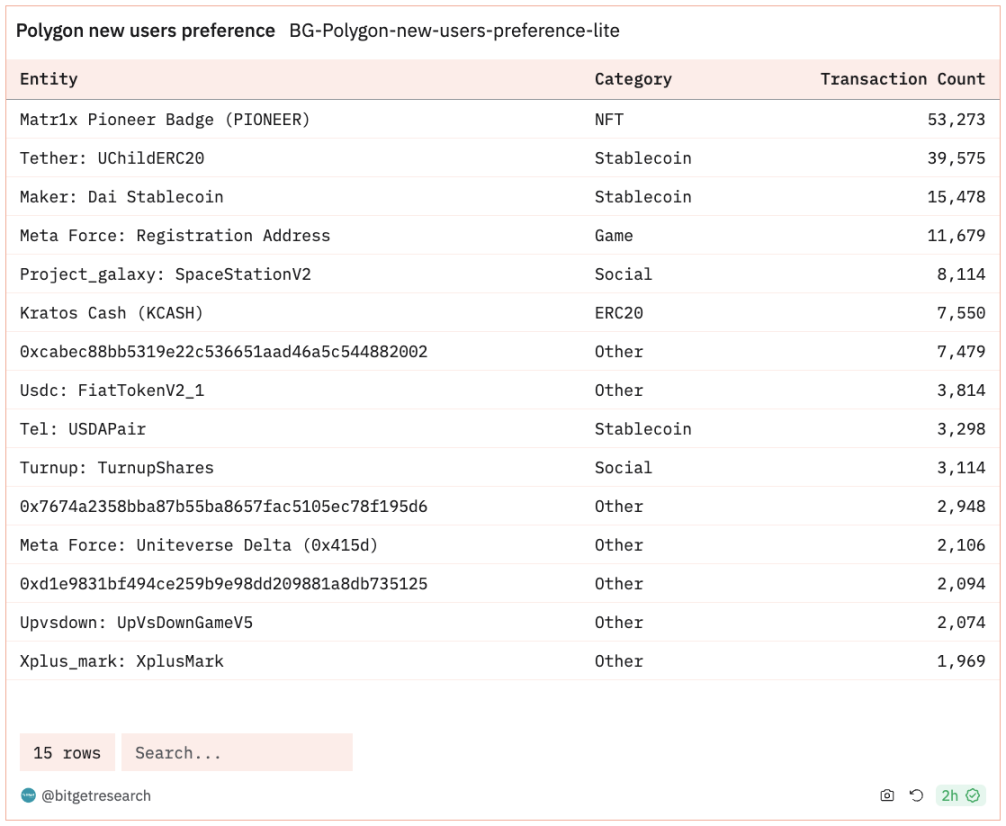Image resolution: width=1006 pixels, height=826 pixels.
Task: Click the Search input field
Action: tap(237, 752)
